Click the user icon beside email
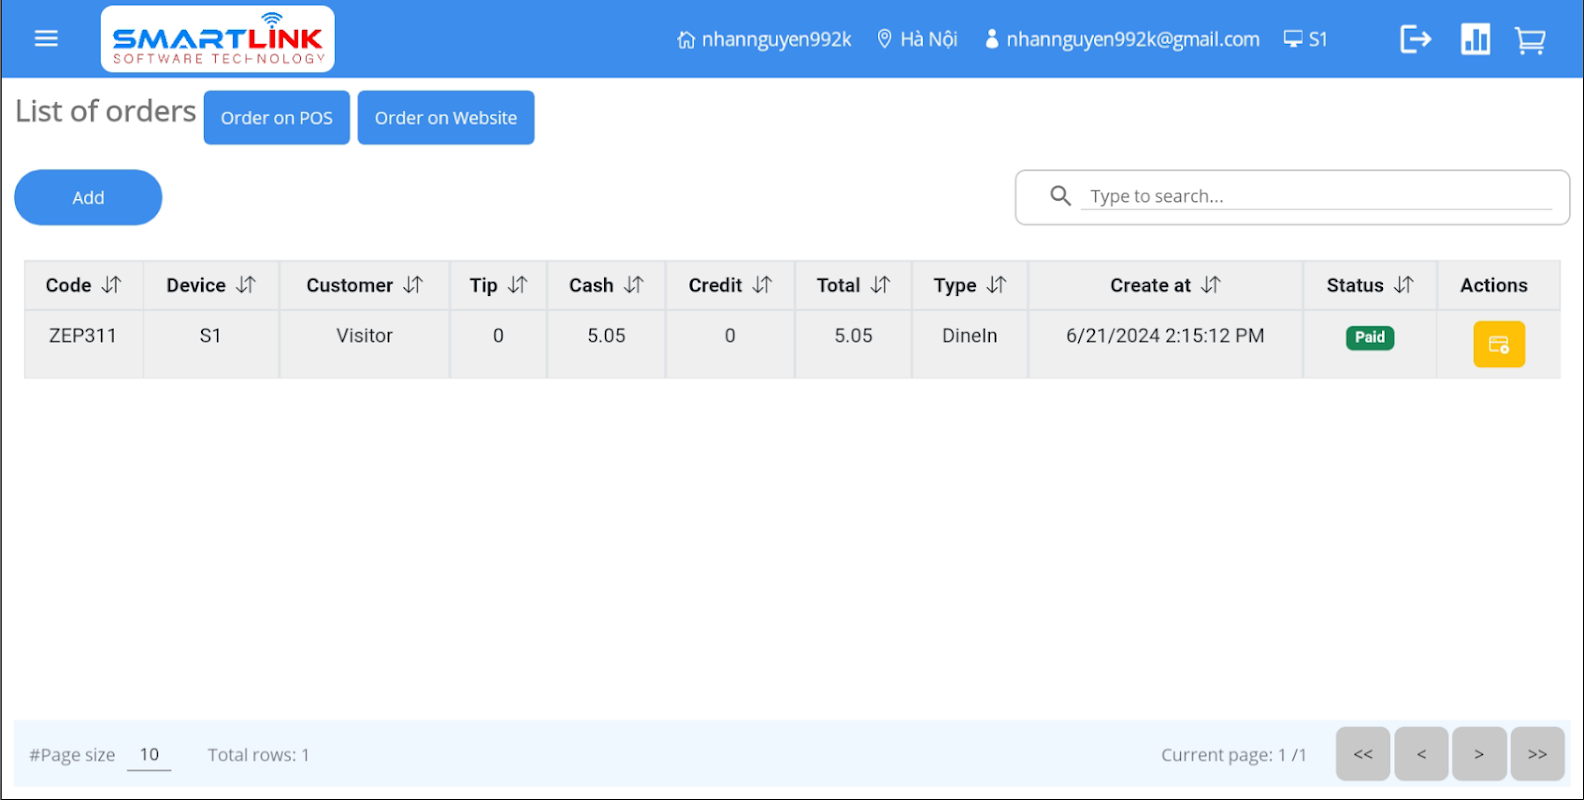Viewport: 1584px width, 800px height. pos(992,39)
